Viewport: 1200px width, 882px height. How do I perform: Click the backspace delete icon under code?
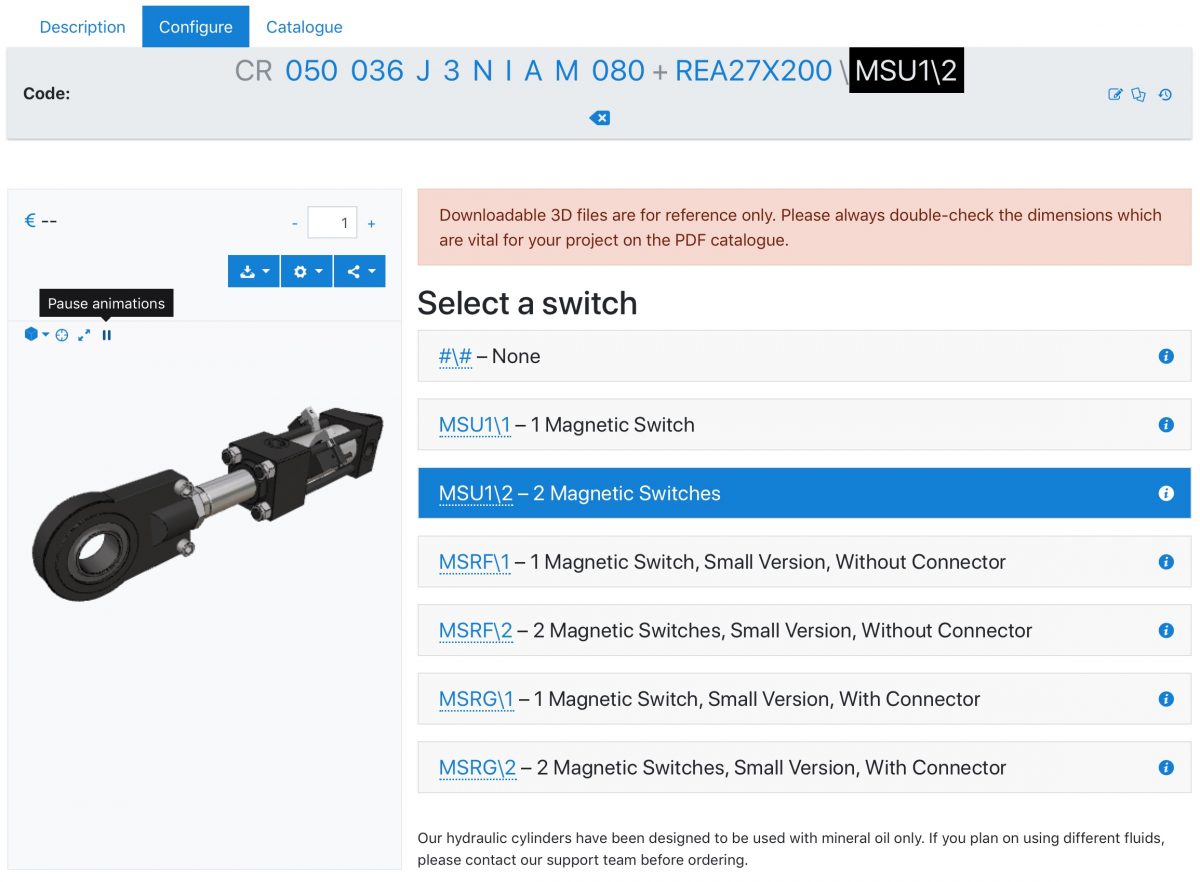[599, 118]
